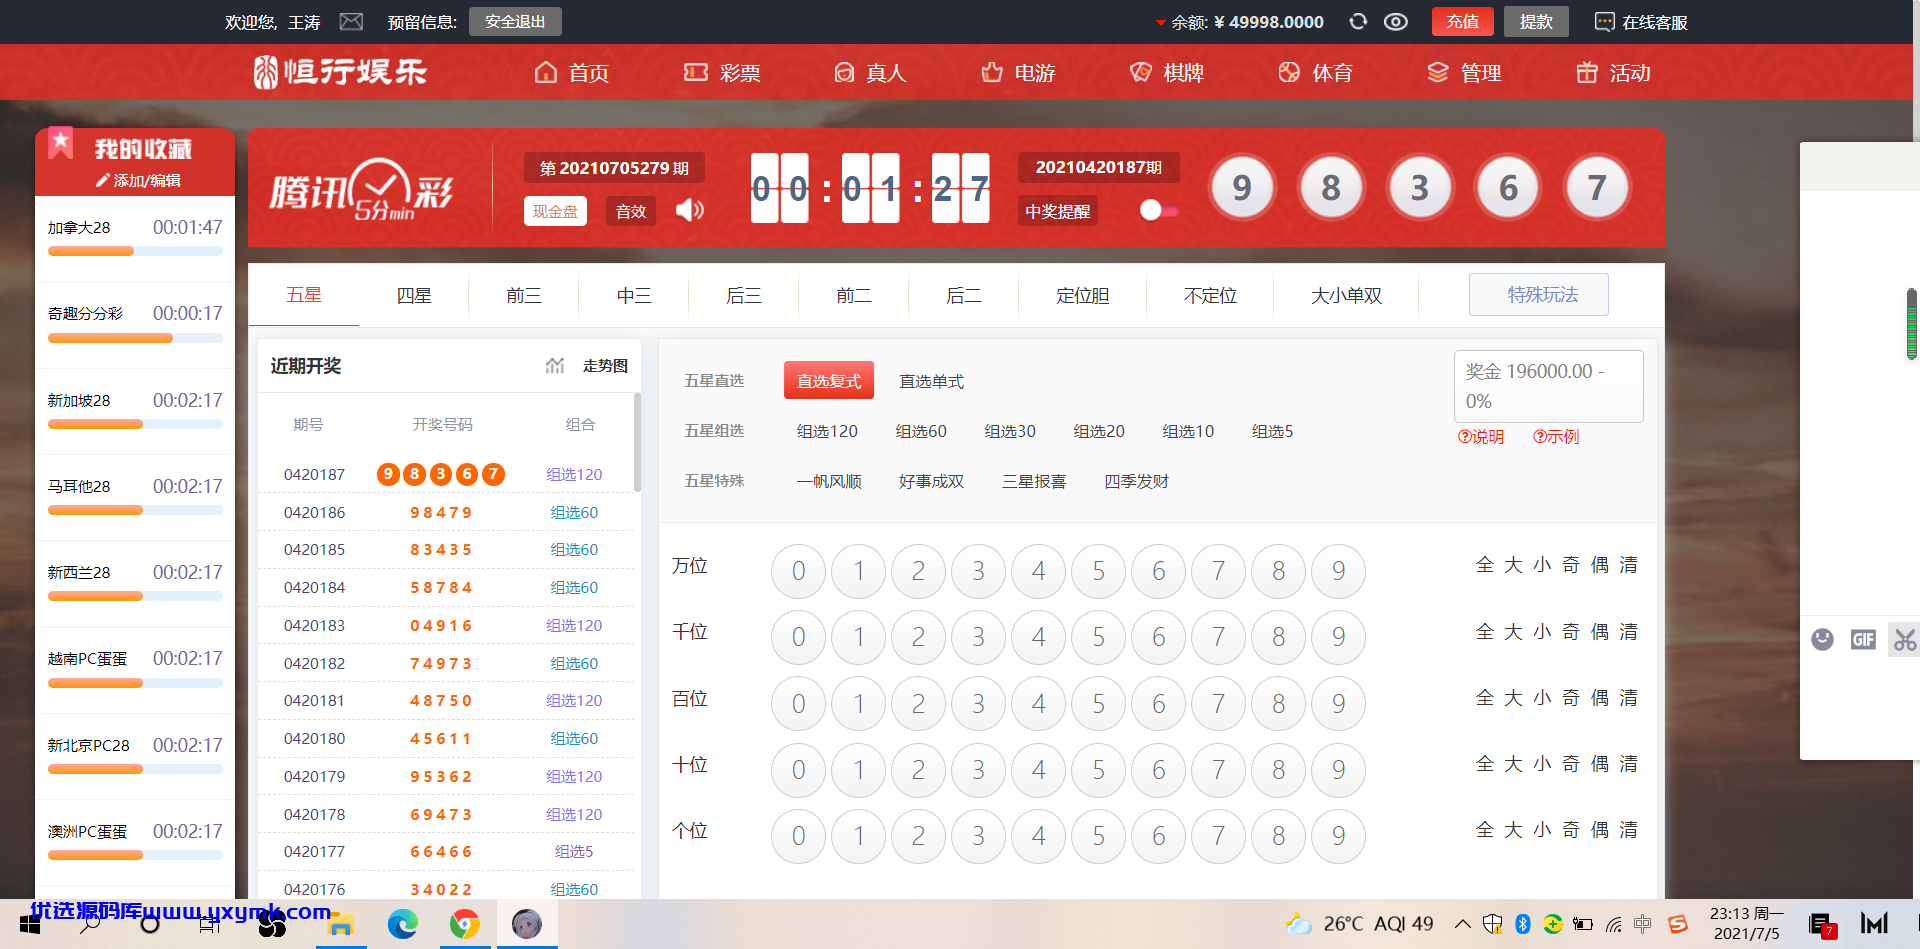Switch to the 定位胆 tab
1920x949 pixels.
[x=1082, y=295]
